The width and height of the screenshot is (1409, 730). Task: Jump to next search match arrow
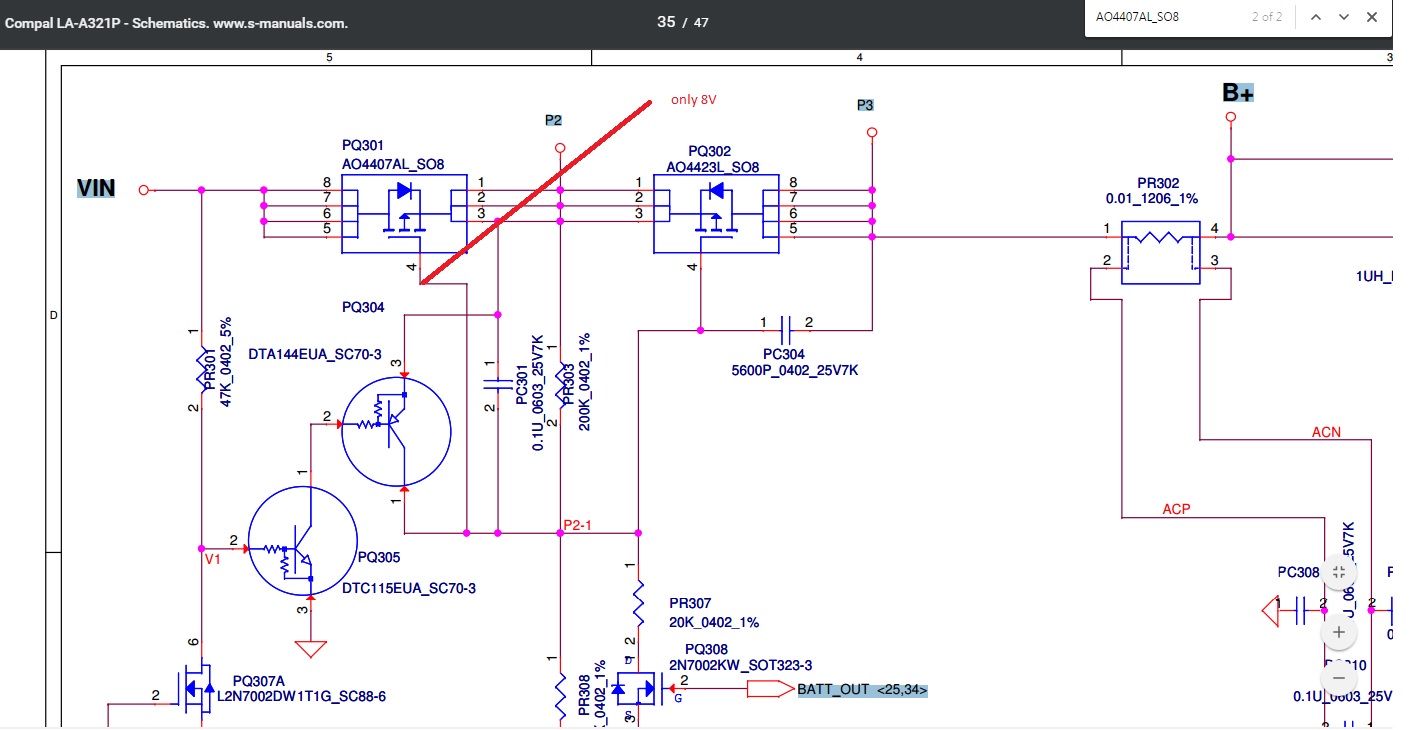pyautogui.click(x=1344, y=17)
